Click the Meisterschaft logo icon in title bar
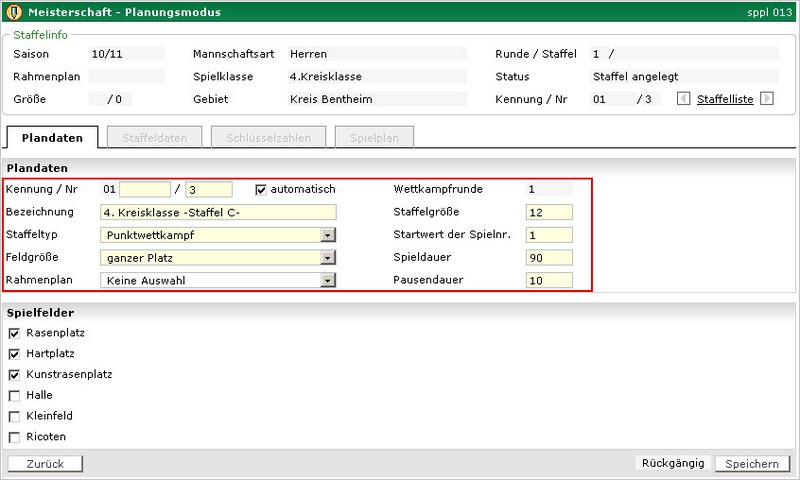 click(13, 12)
